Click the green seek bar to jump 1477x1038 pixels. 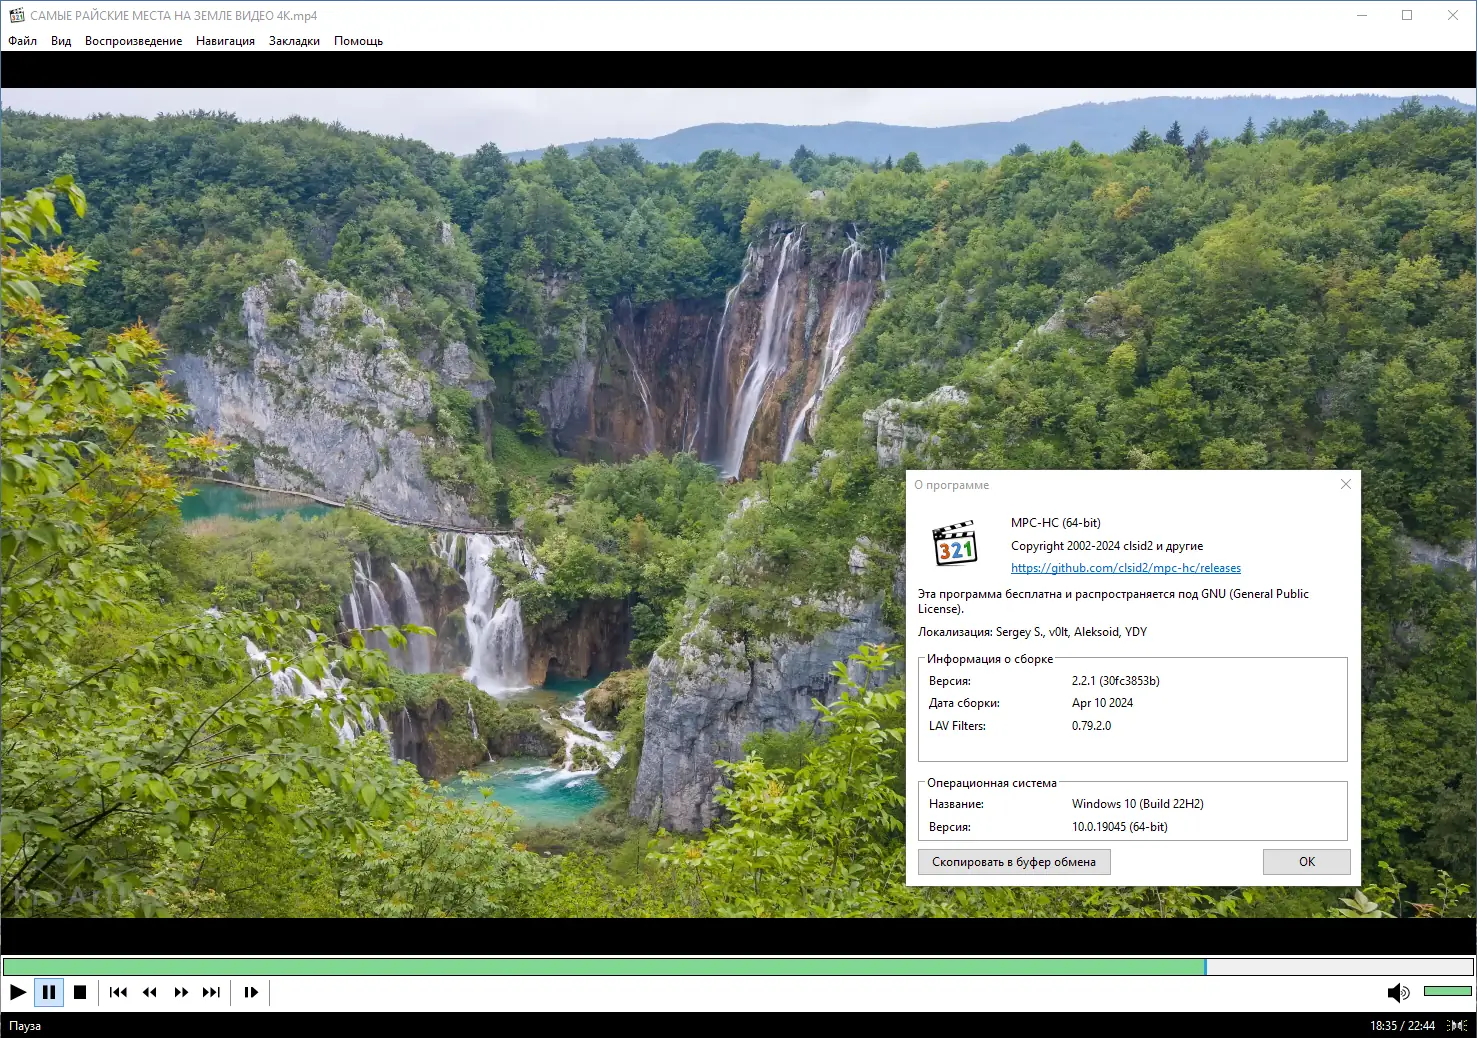click(738, 967)
